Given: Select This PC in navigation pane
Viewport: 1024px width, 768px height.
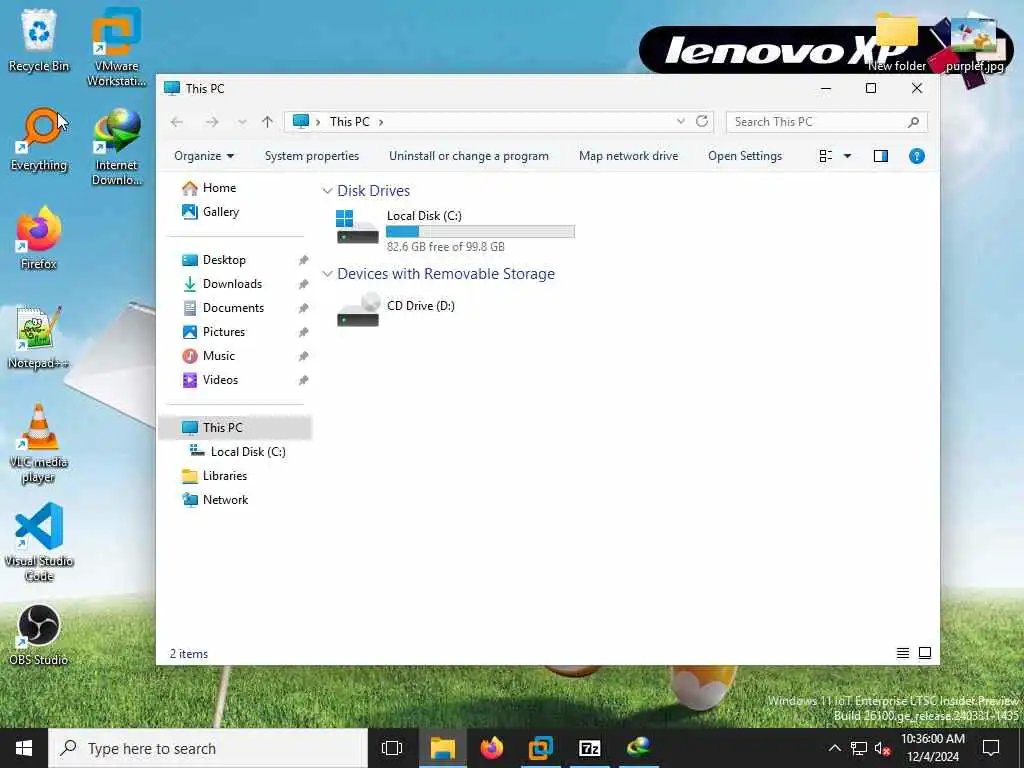Looking at the screenshot, I should coord(235,428).
